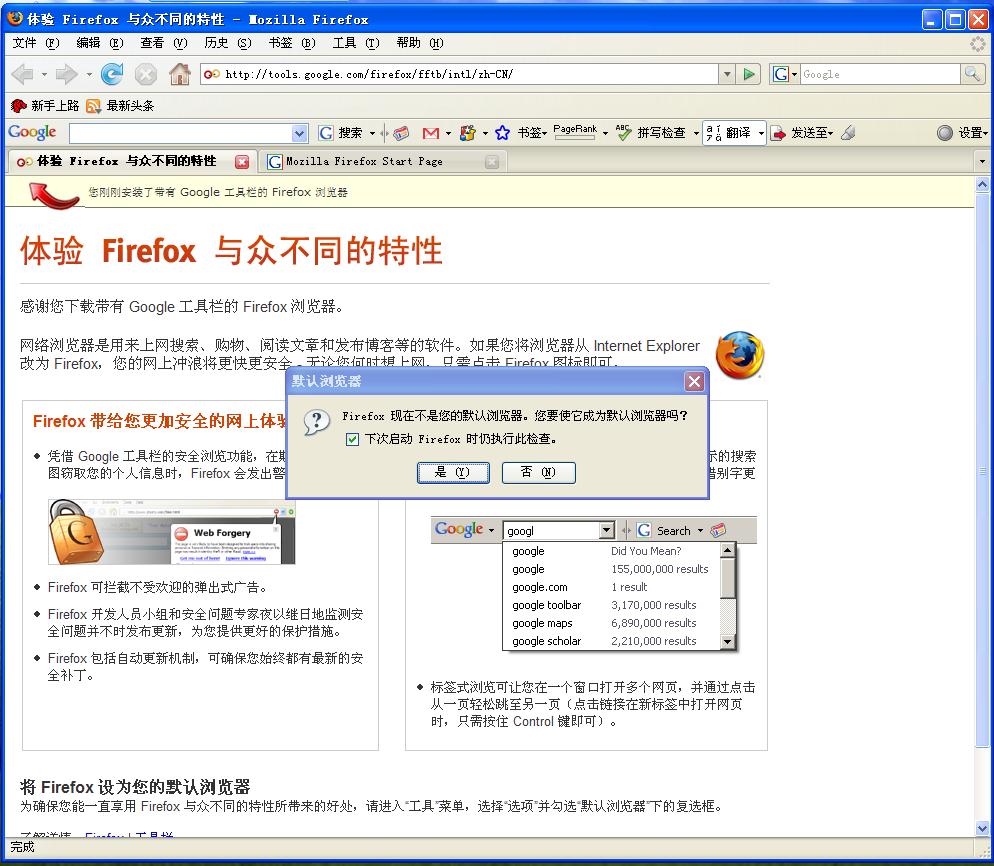This screenshot has height=866, width=994.
Task: Click the Google toolbar logo
Action: 32,132
